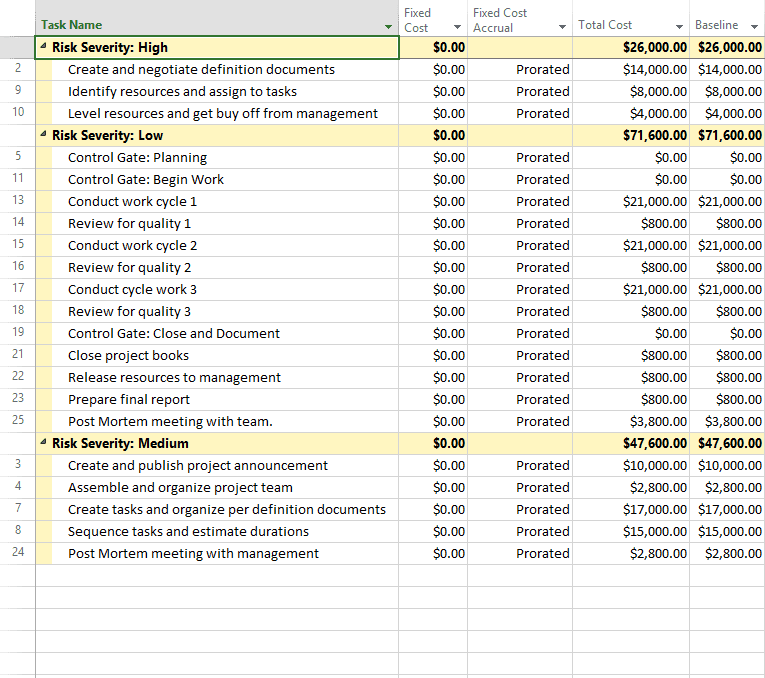Collapse the Risk Severity: Low group
This screenshot has height=678, width=765.
pyautogui.click(x=43, y=134)
